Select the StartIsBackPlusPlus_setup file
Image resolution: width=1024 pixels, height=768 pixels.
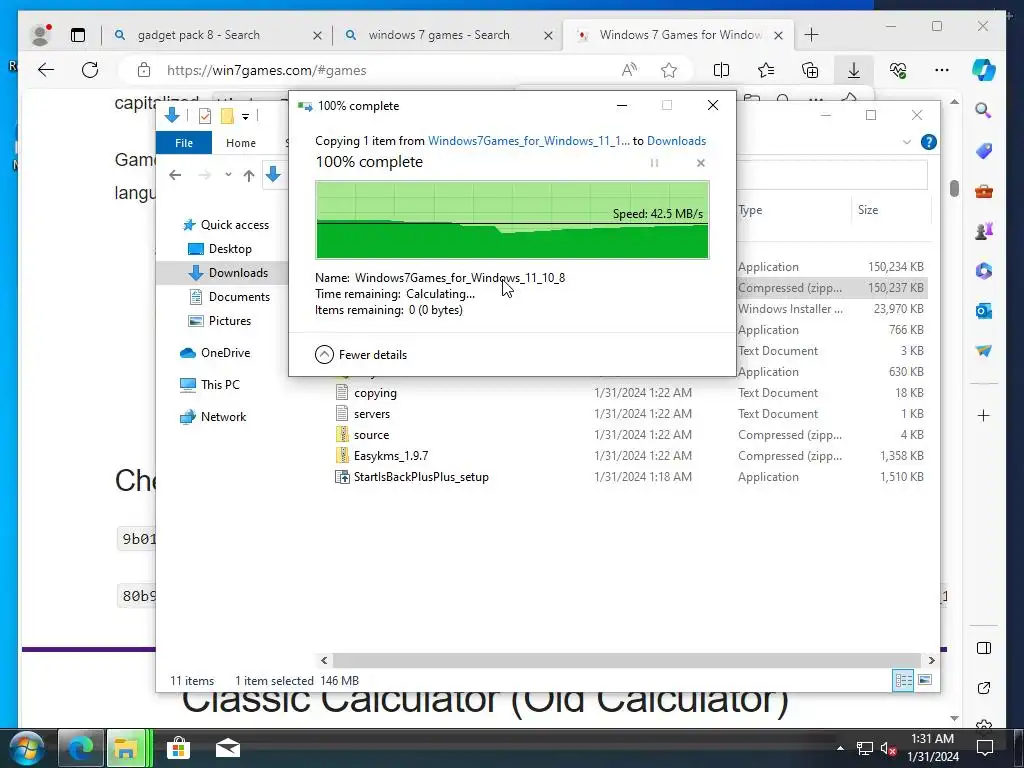pyautogui.click(x=421, y=477)
